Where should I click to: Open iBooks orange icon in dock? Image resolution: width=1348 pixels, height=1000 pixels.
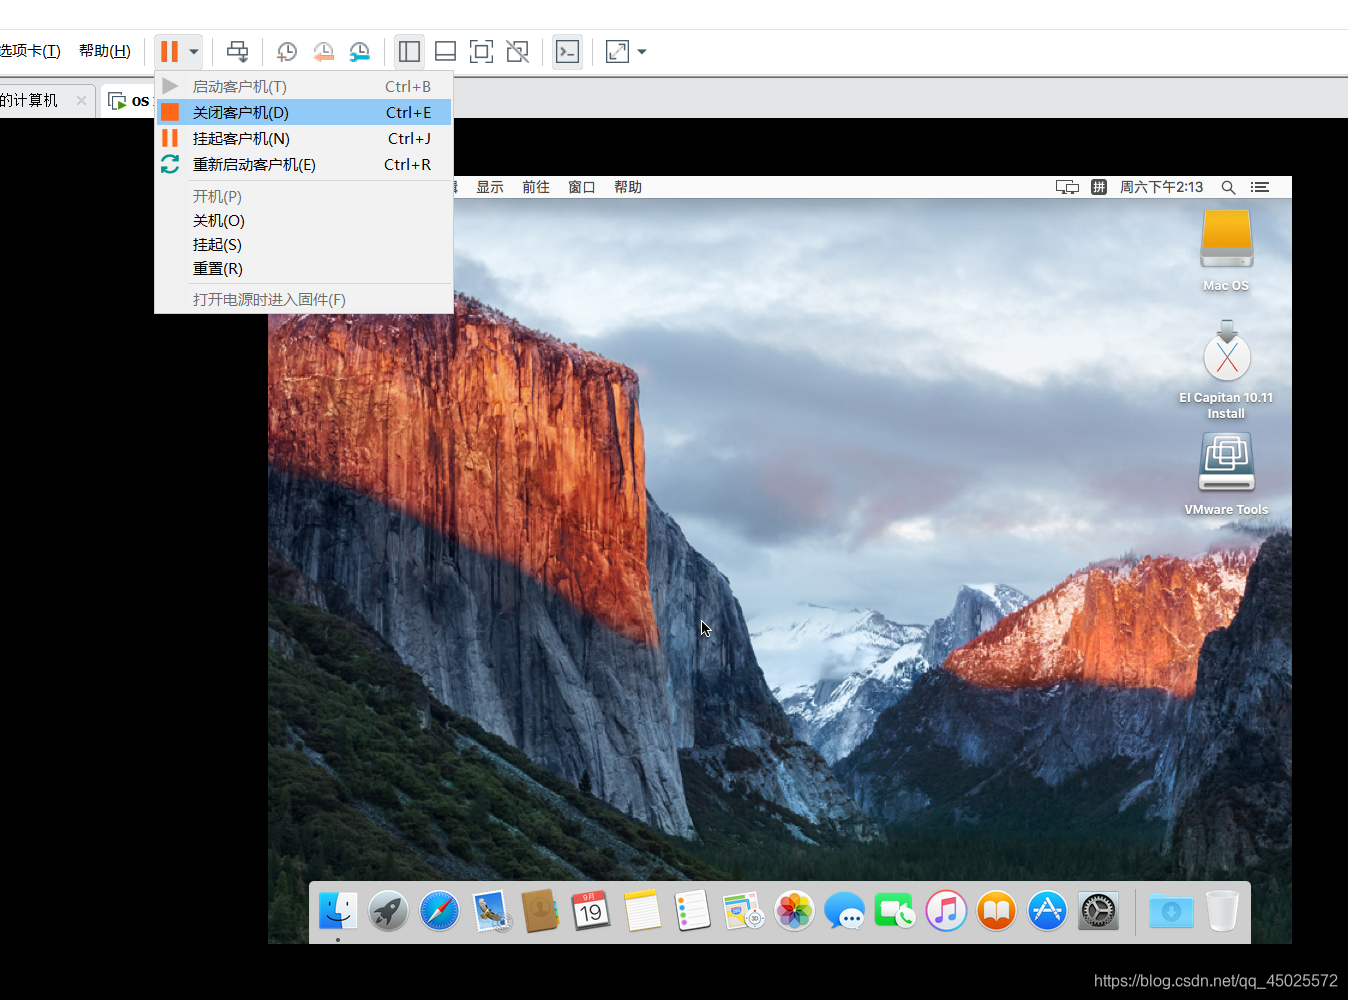pyautogui.click(x=996, y=911)
